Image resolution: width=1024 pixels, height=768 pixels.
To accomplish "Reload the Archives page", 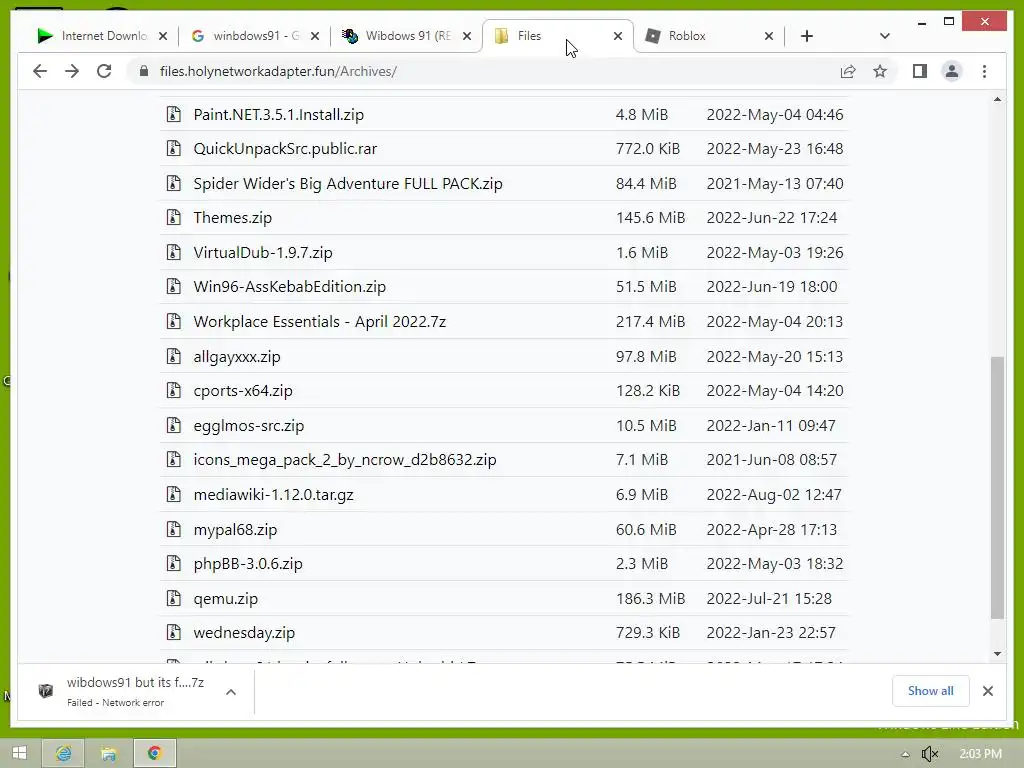I will click(104, 71).
